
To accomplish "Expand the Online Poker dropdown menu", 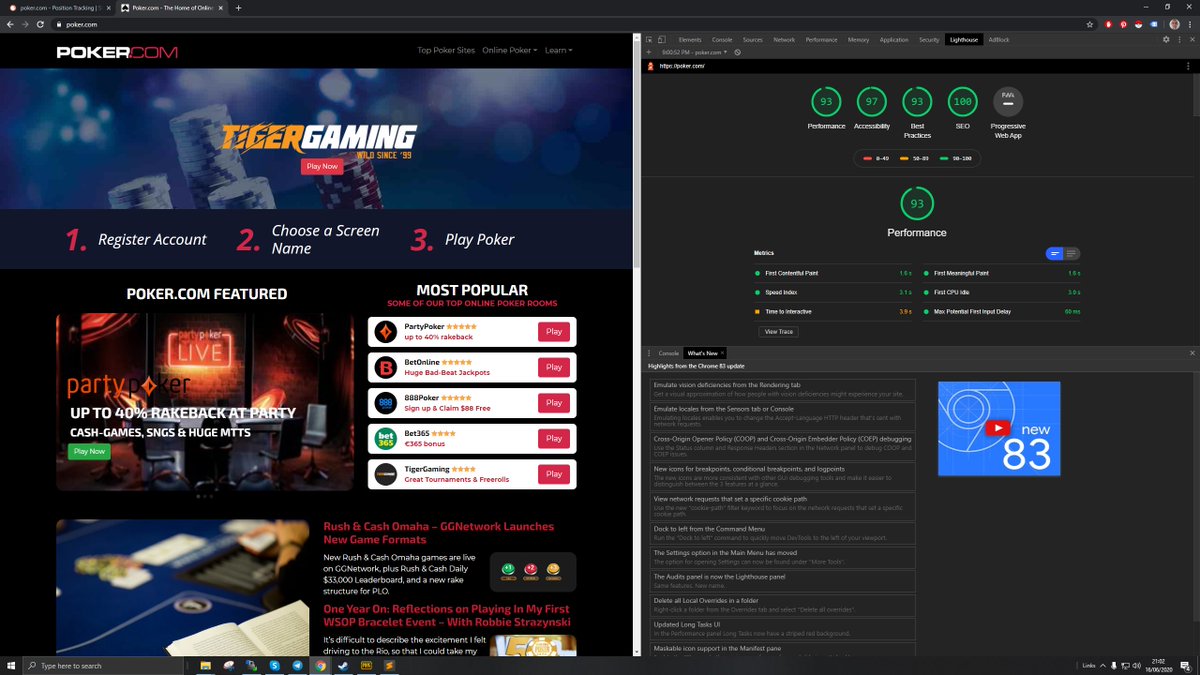I will coord(509,50).
